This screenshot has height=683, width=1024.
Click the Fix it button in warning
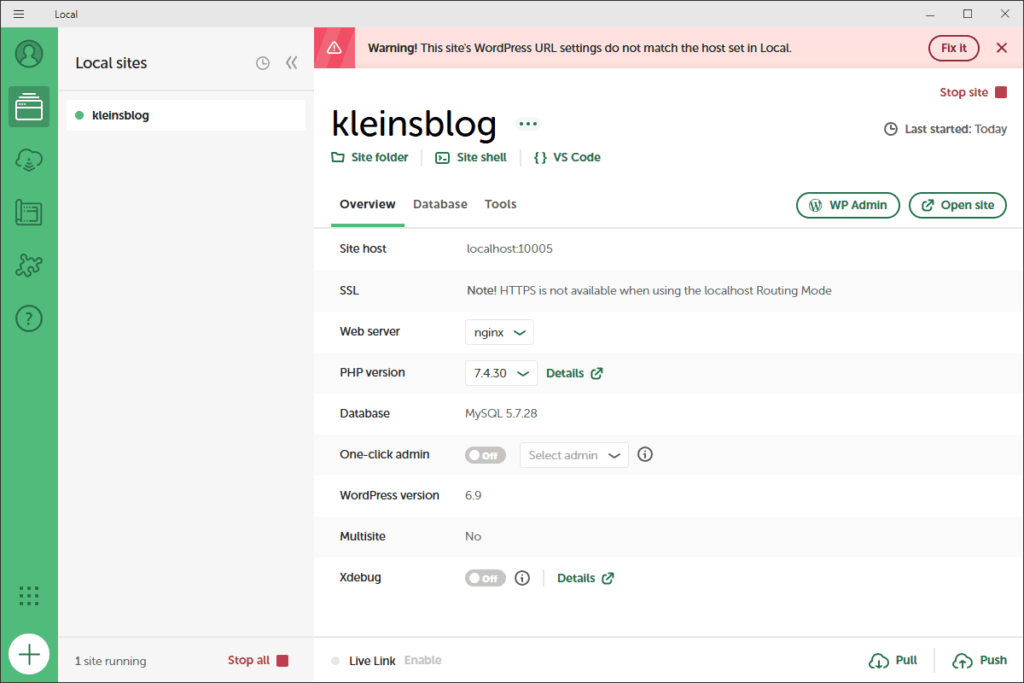(954, 48)
